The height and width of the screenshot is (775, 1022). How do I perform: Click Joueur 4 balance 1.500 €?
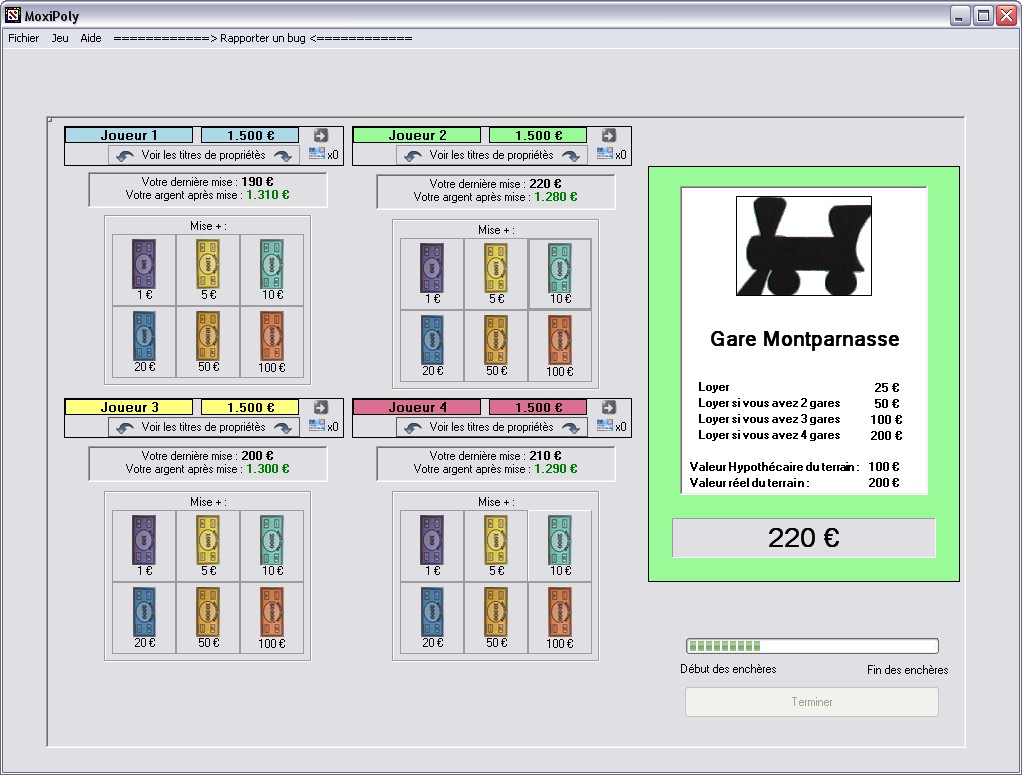click(538, 407)
